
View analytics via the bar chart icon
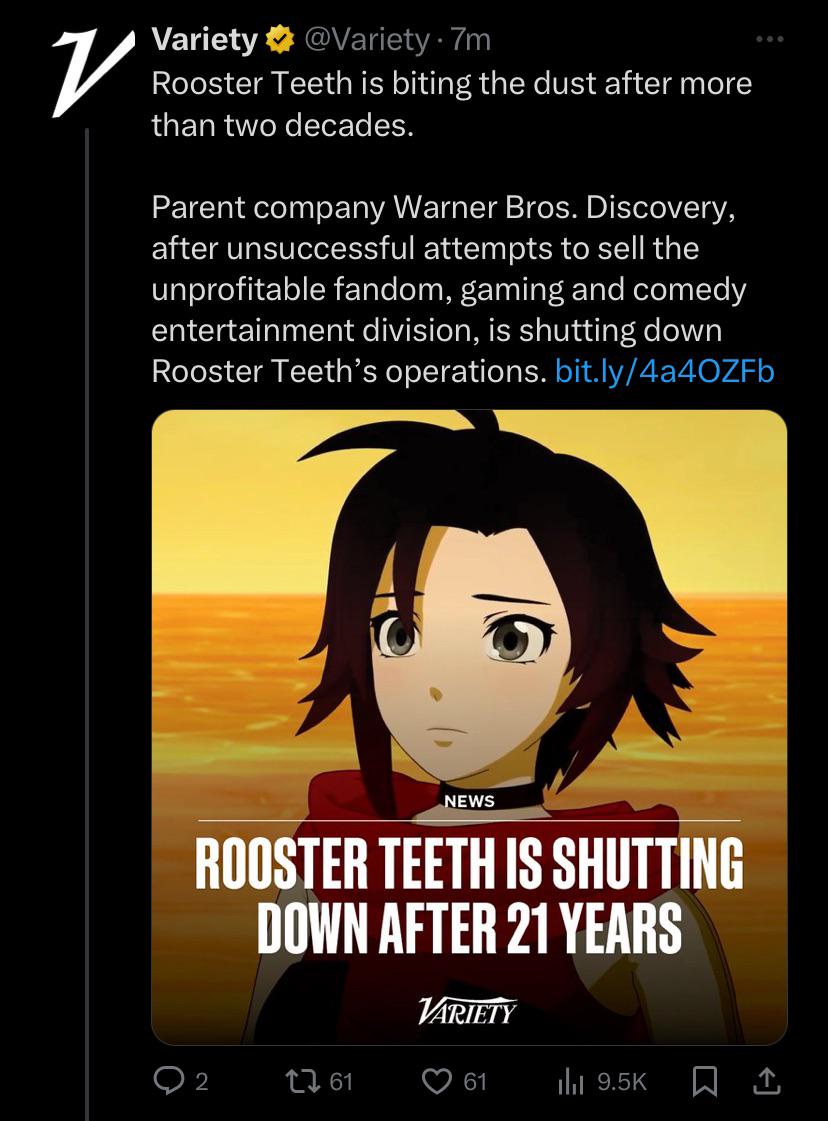[x=571, y=1082]
